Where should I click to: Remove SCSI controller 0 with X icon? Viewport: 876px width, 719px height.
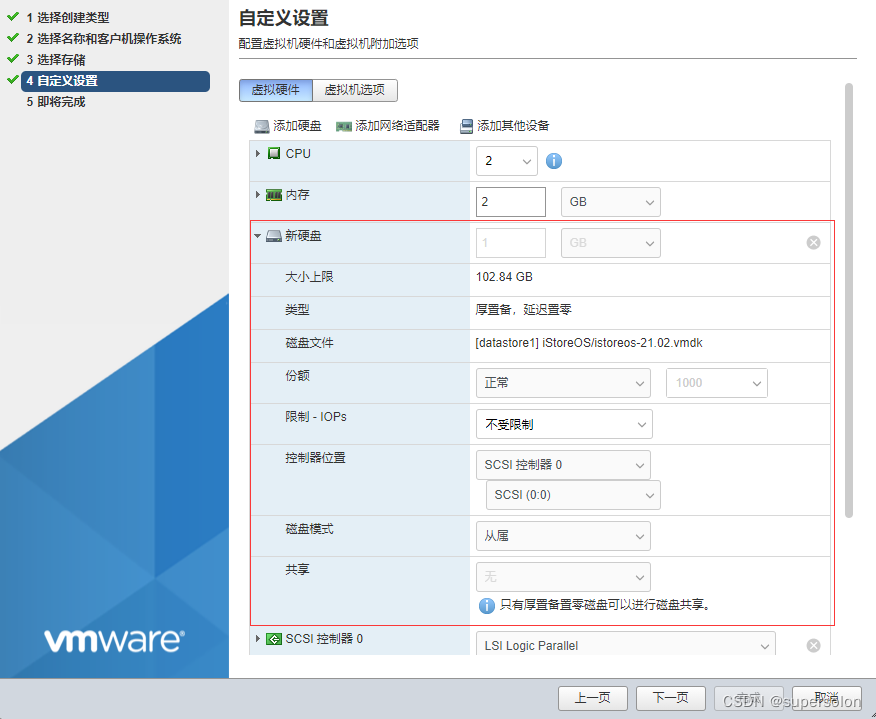click(813, 646)
